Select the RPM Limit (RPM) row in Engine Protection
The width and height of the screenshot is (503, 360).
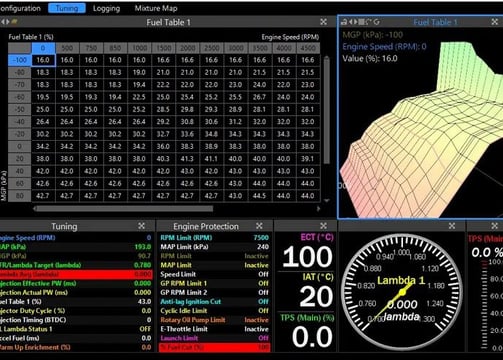(x=214, y=238)
